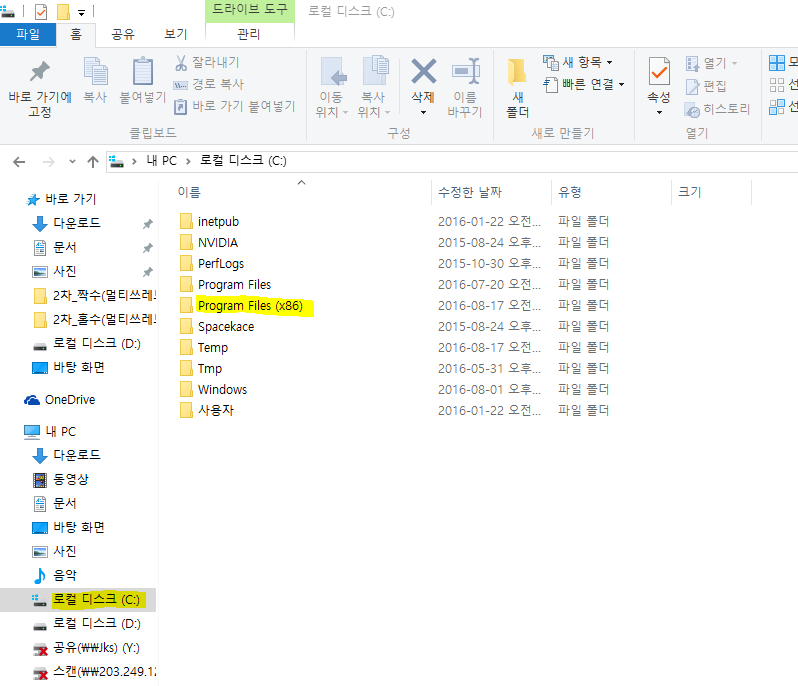Click 경로 복사 button
Screen dimensions: 798x686
209,84
